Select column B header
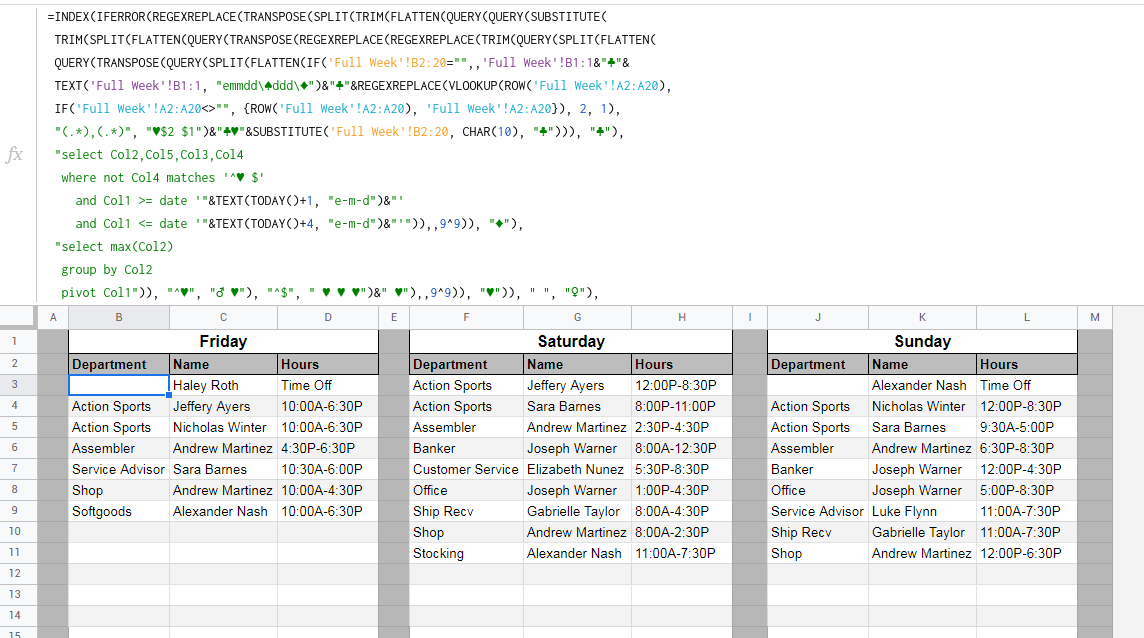This screenshot has width=1144, height=638. pos(119,317)
